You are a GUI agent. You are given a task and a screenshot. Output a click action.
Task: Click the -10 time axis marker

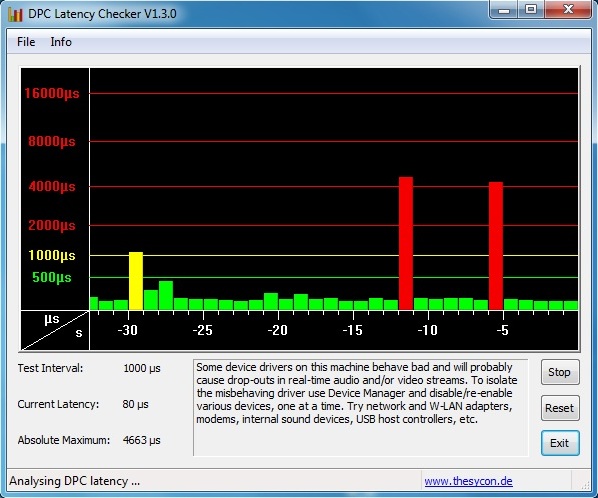pyautogui.click(x=428, y=330)
